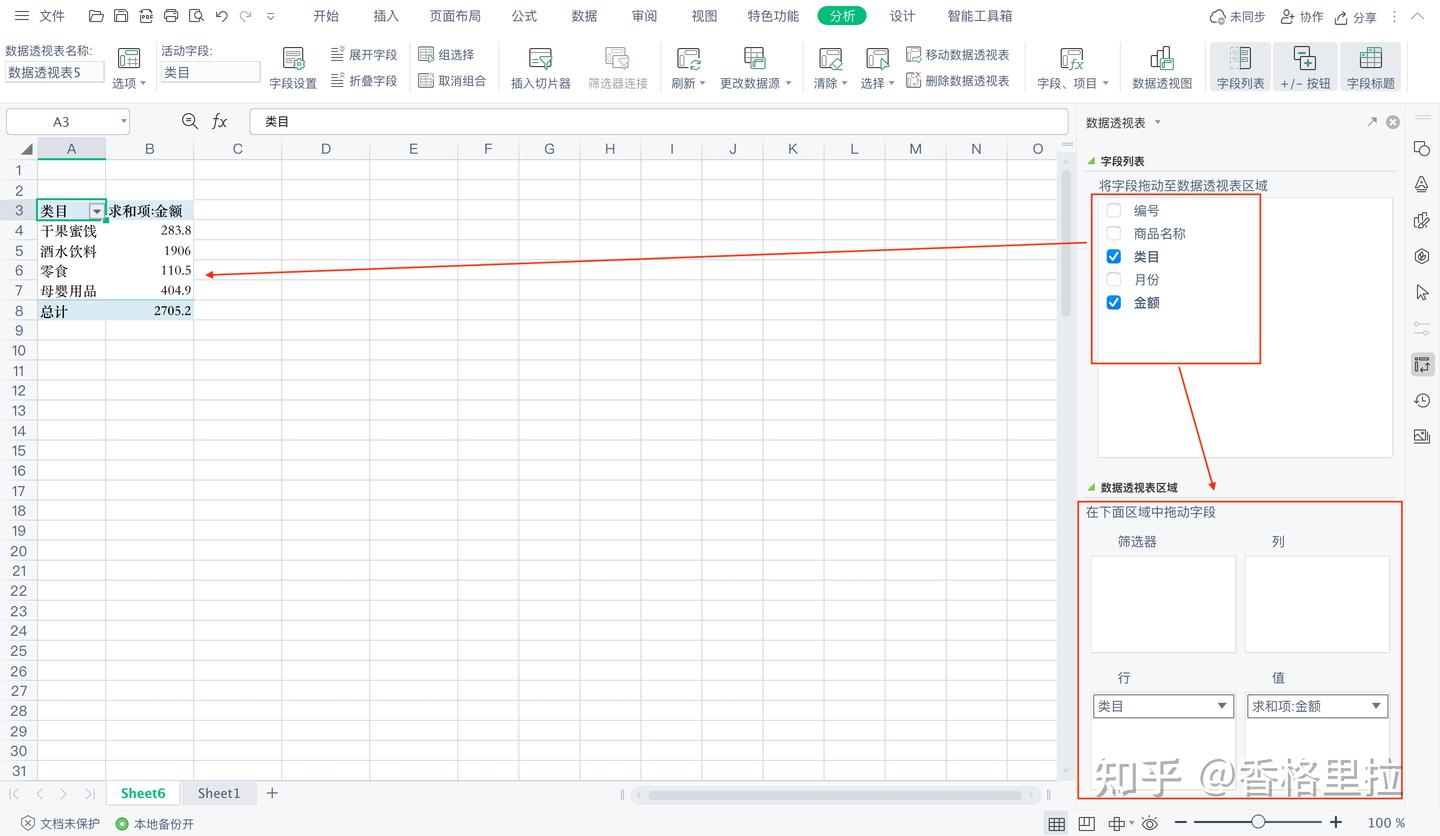Open the history clock icon in right sidebar

point(1422,400)
